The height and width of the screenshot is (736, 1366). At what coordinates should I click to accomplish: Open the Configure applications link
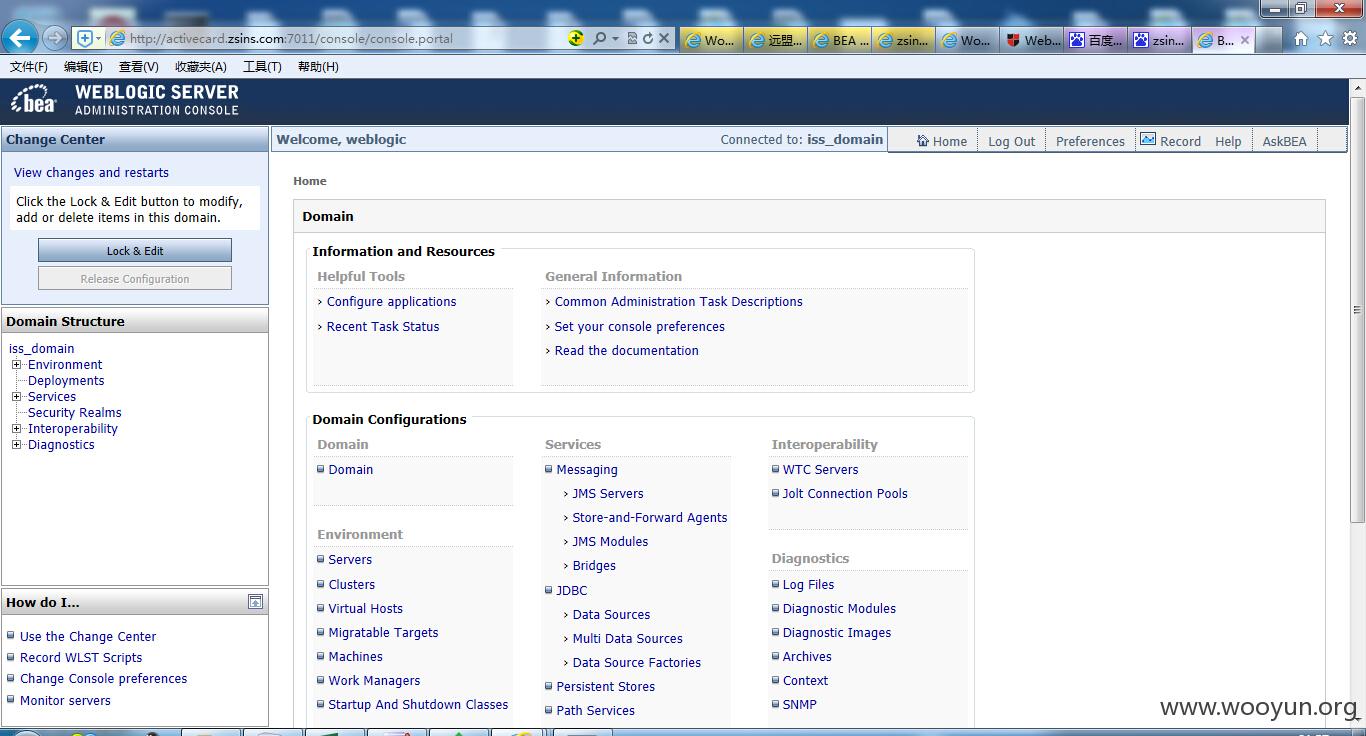click(x=391, y=301)
